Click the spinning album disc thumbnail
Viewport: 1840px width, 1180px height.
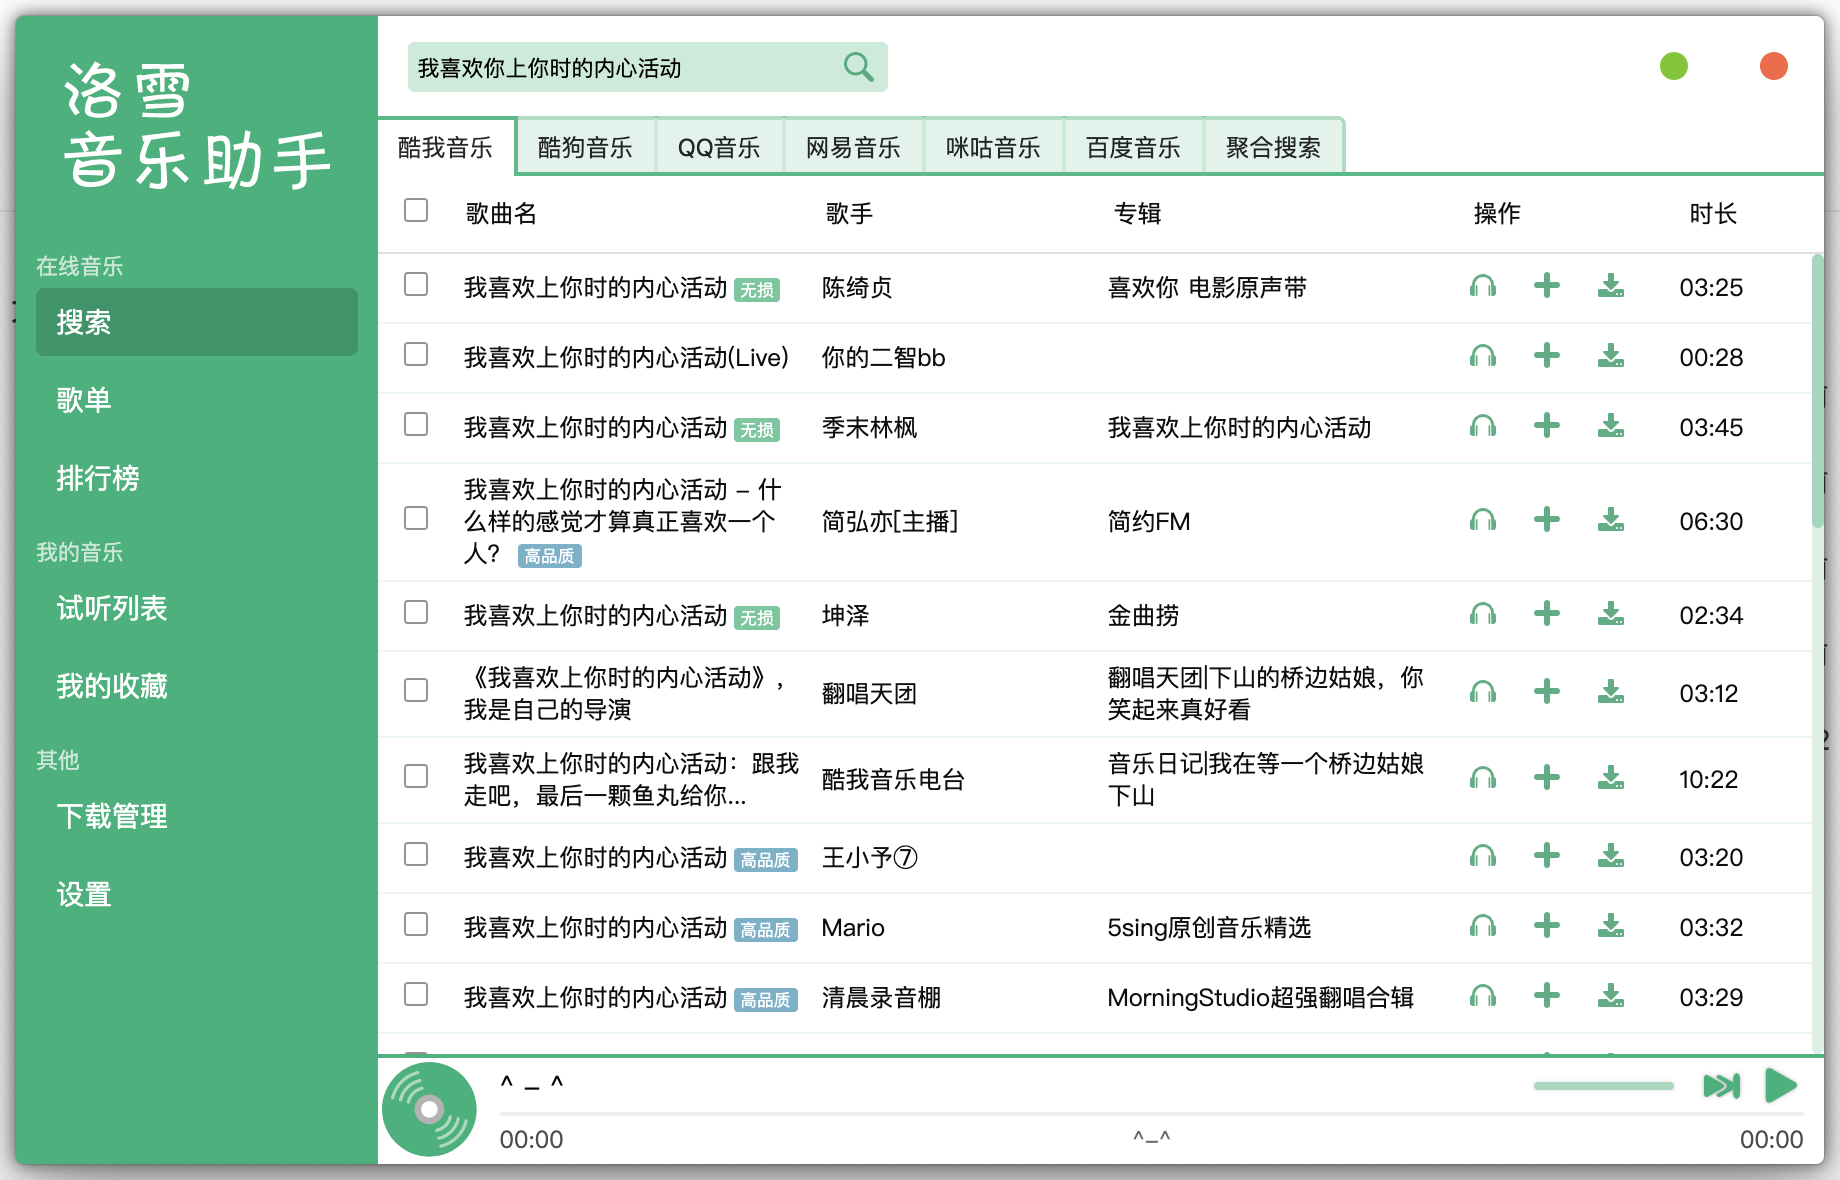(x=429, y=1108)
